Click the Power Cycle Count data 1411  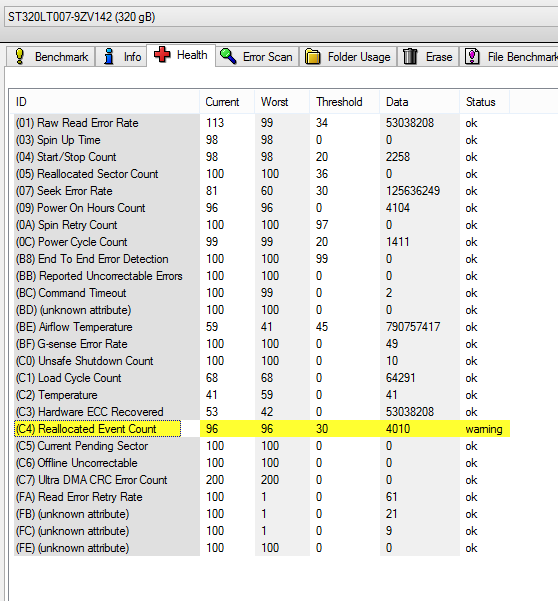click(398, 242)
